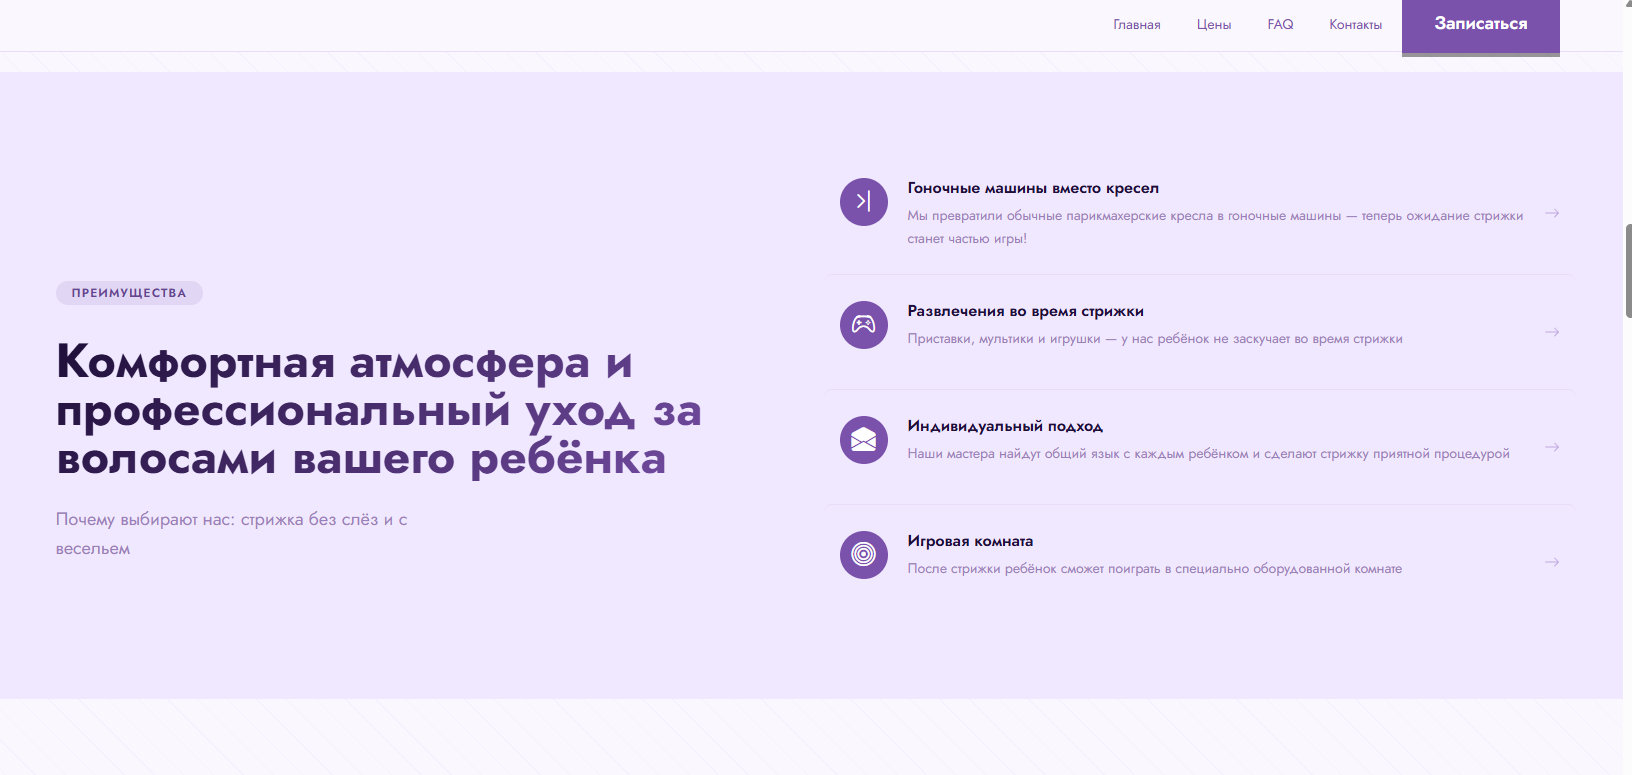Select the Игровая комната title
The height and width of the screenshot is (775, 1632).
tap(970, 541)
